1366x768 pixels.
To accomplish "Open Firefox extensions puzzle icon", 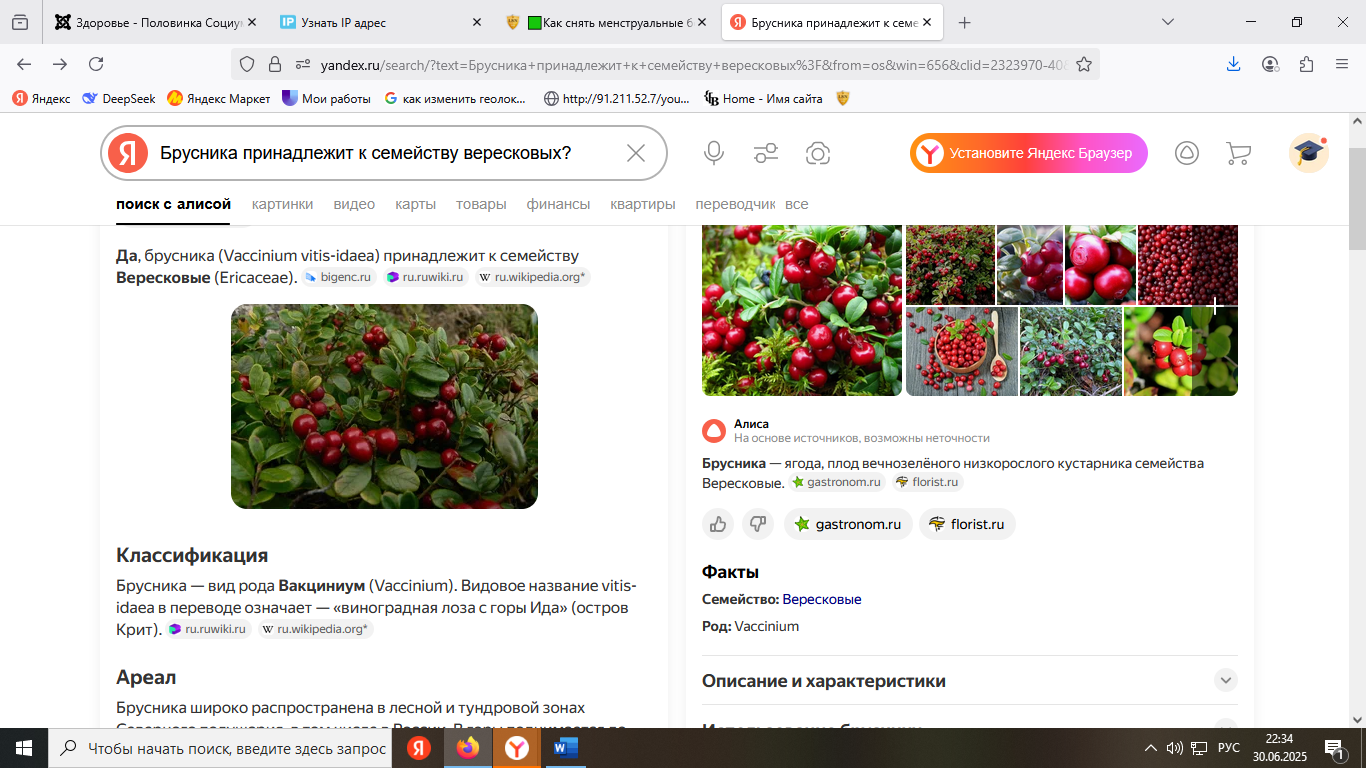I will click(1306, 64).
